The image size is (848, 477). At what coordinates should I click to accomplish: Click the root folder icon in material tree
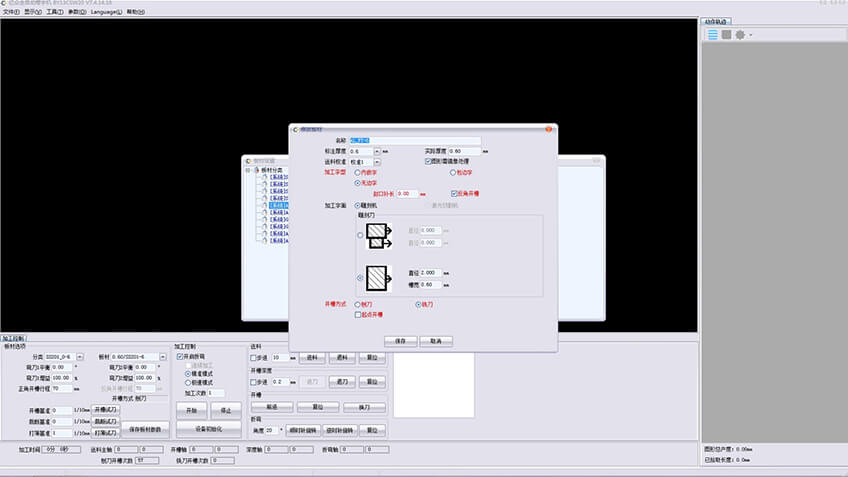click(256, 170)
